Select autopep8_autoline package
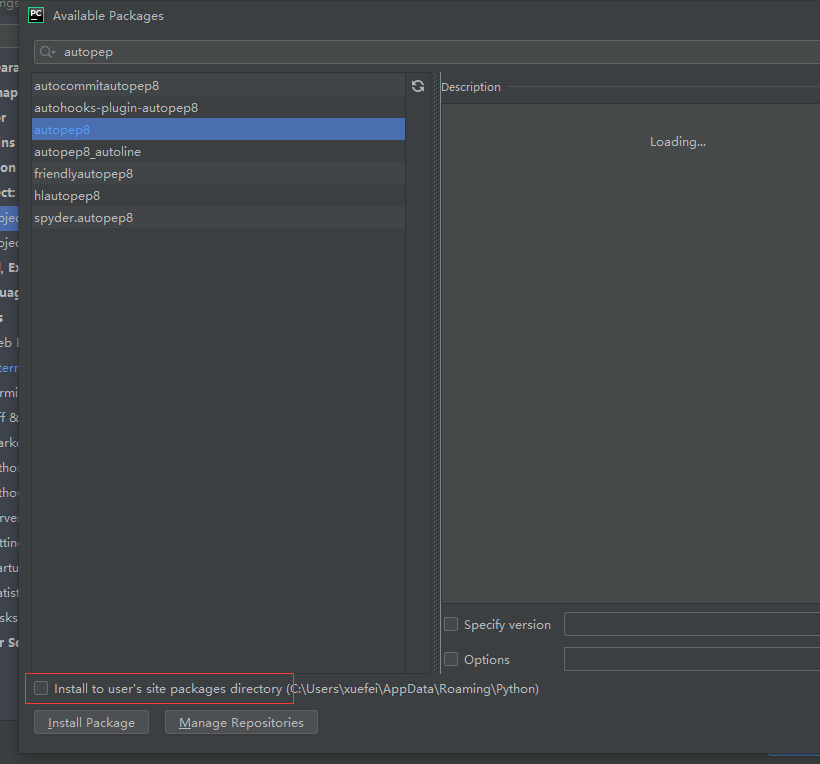The height and width of the screenshot is (764, 820). tap(219, 152)
